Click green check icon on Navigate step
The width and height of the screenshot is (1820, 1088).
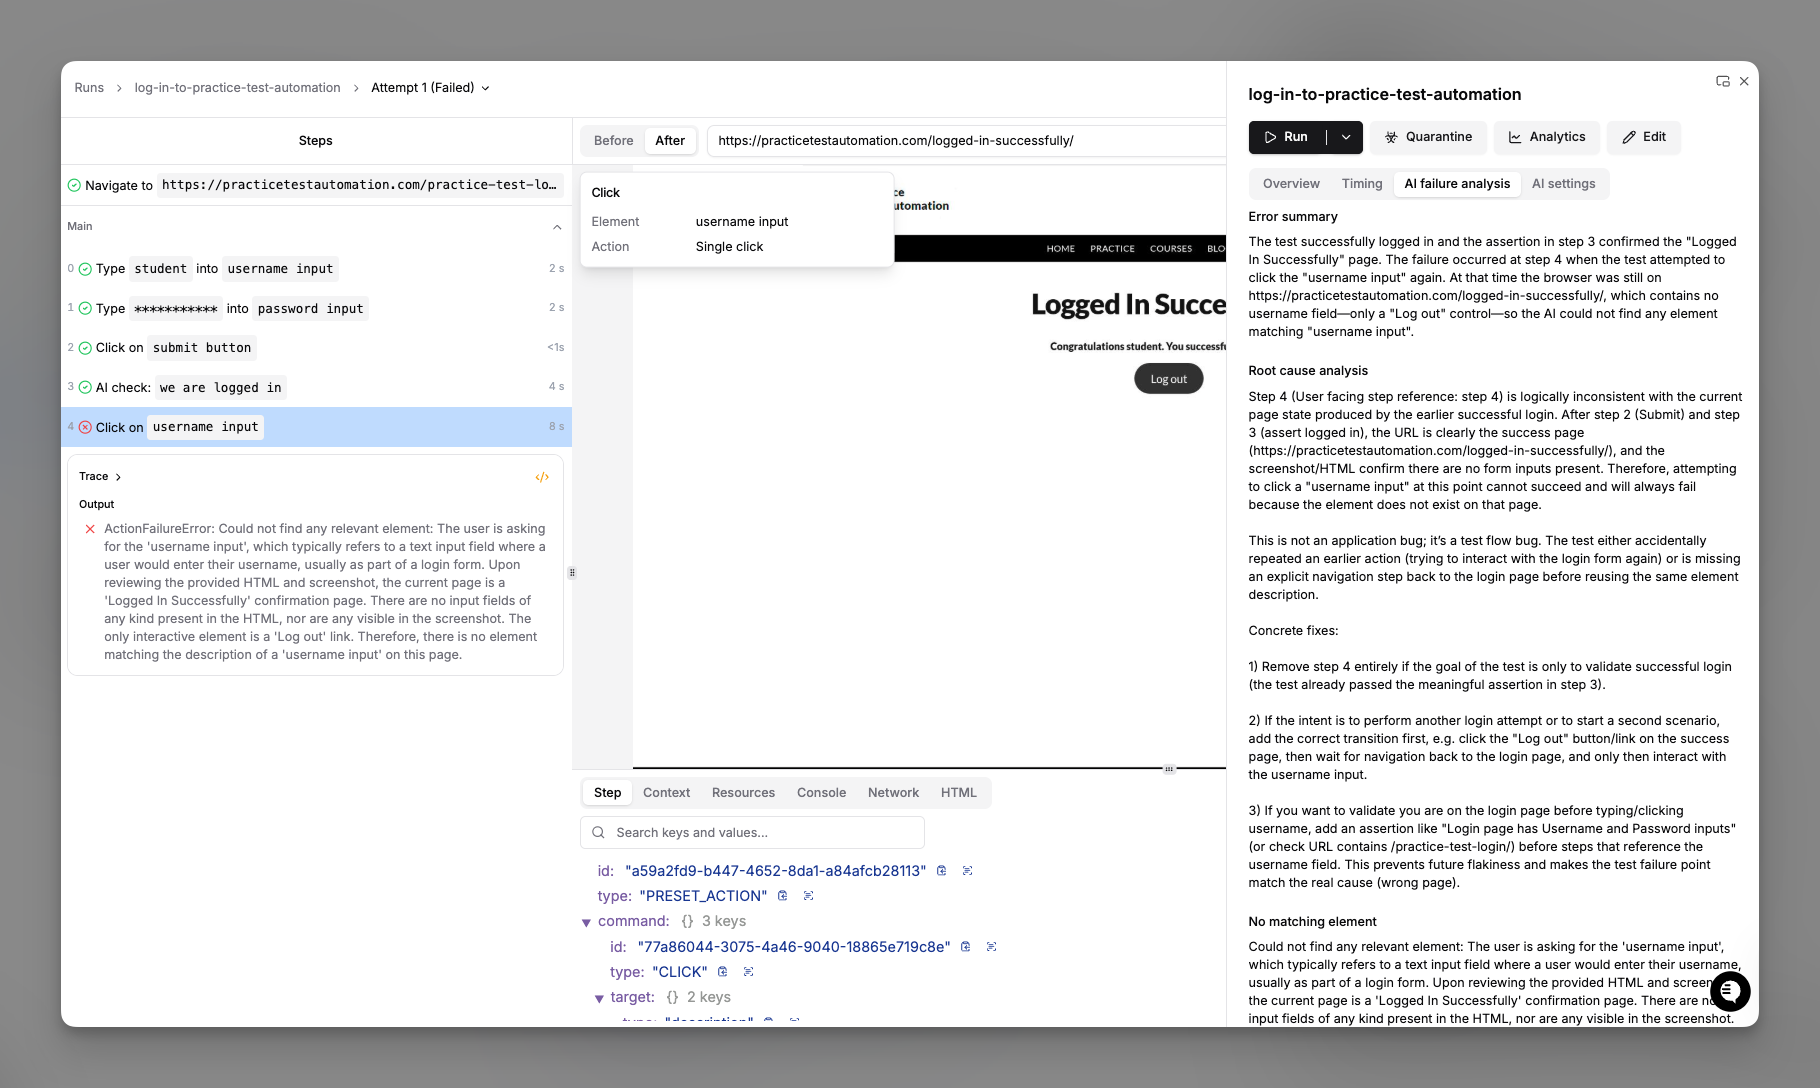coord(74,185)
